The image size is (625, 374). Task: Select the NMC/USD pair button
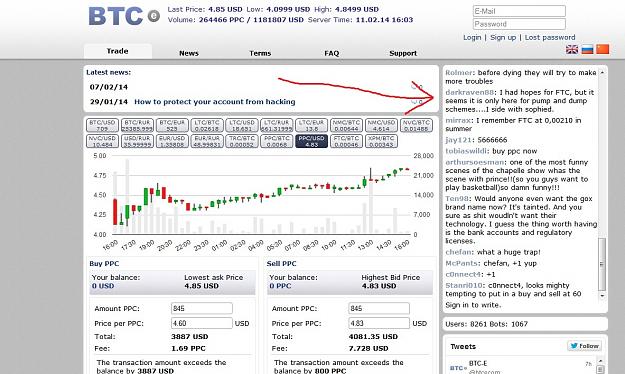[381, 125]
